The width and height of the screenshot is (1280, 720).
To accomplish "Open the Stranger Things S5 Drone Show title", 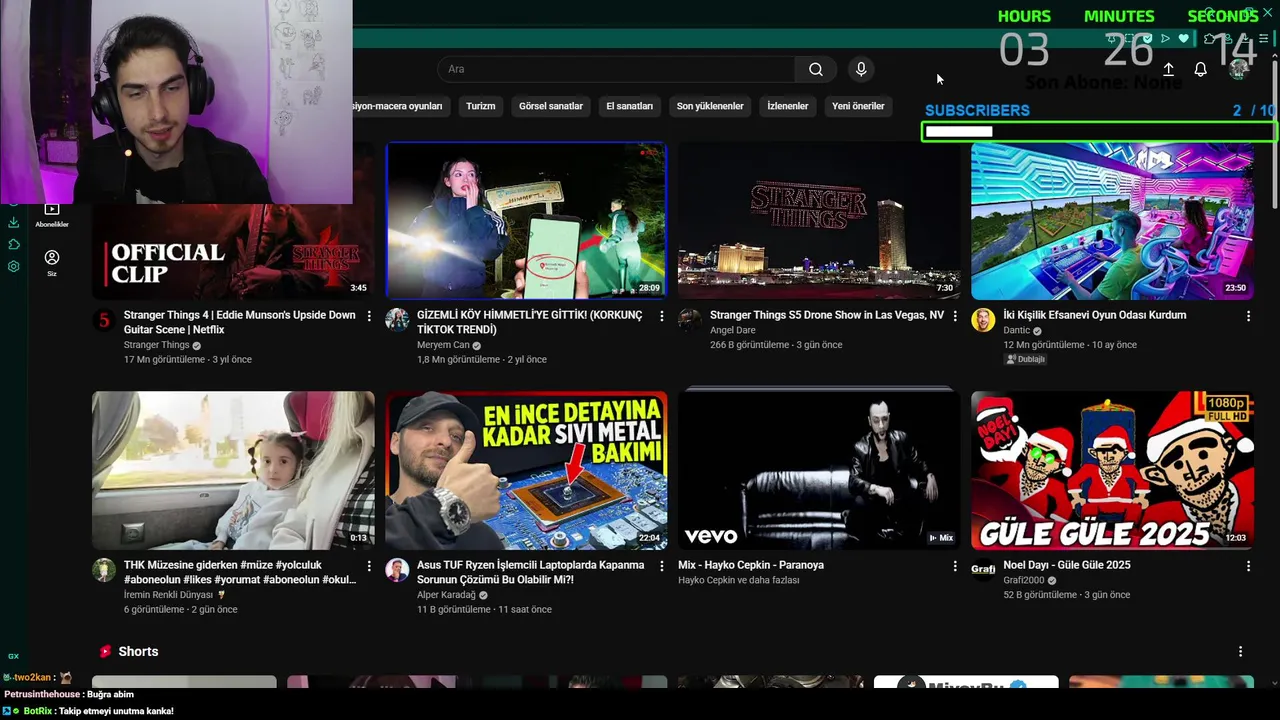I will pyautogui.click(x=827, y=315).
